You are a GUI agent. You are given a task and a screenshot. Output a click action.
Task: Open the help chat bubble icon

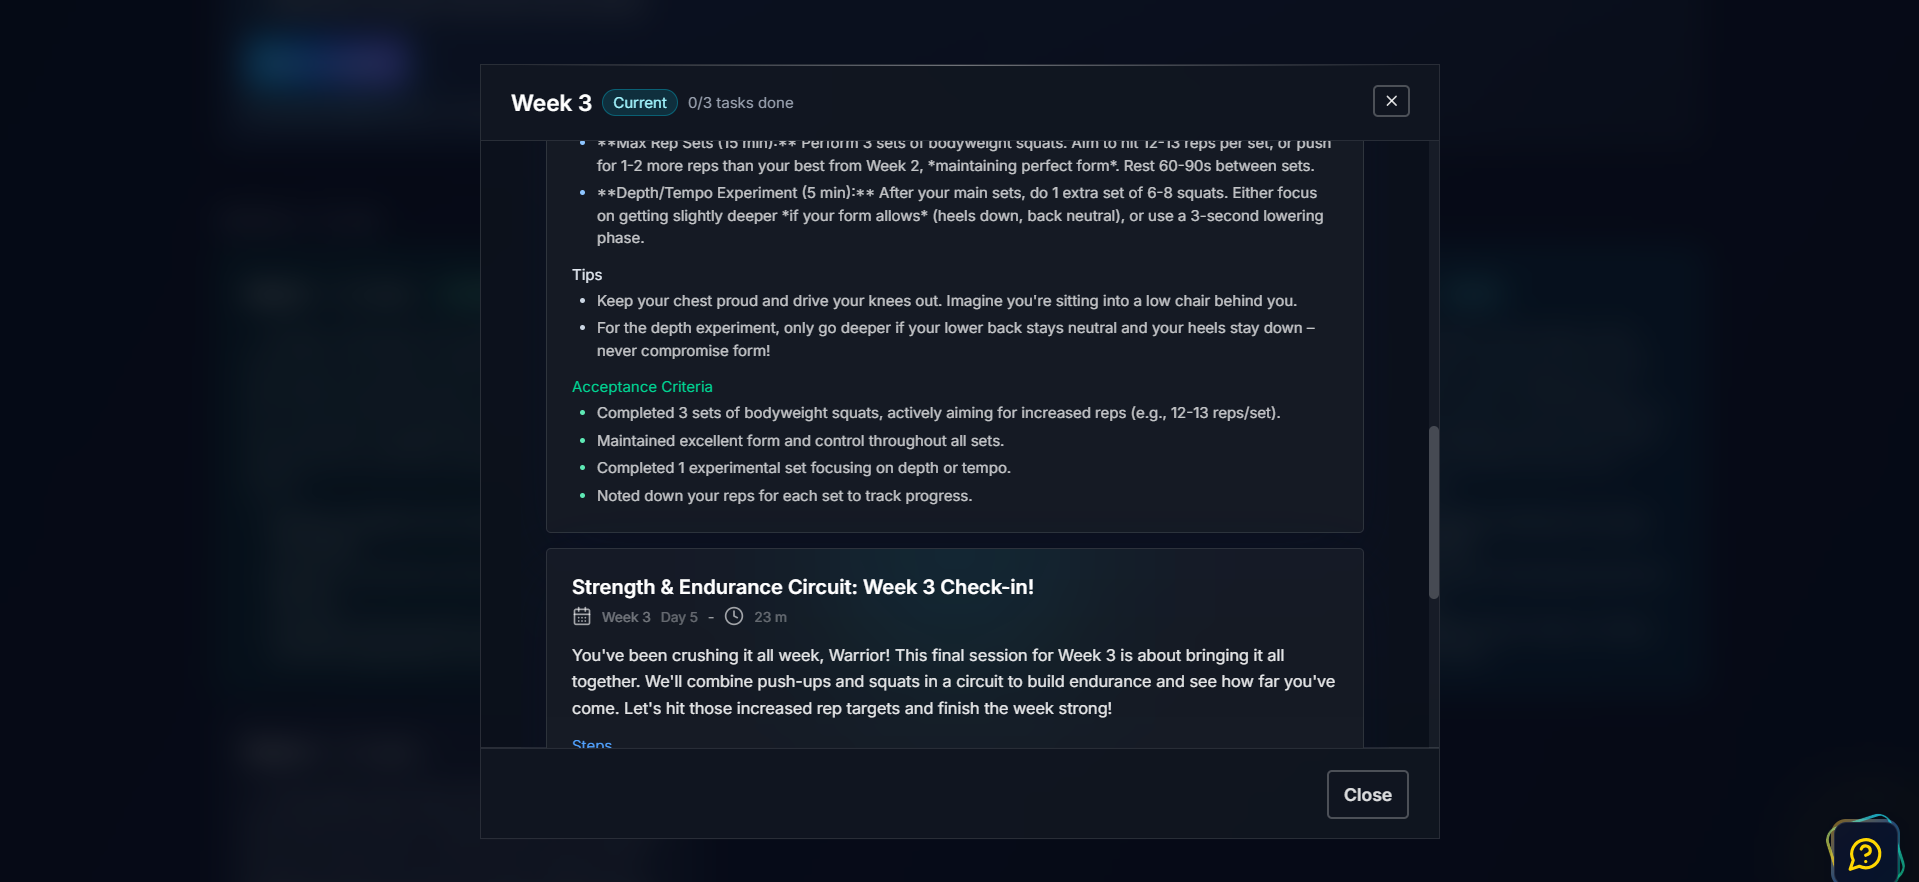(x=1865, y=853)
